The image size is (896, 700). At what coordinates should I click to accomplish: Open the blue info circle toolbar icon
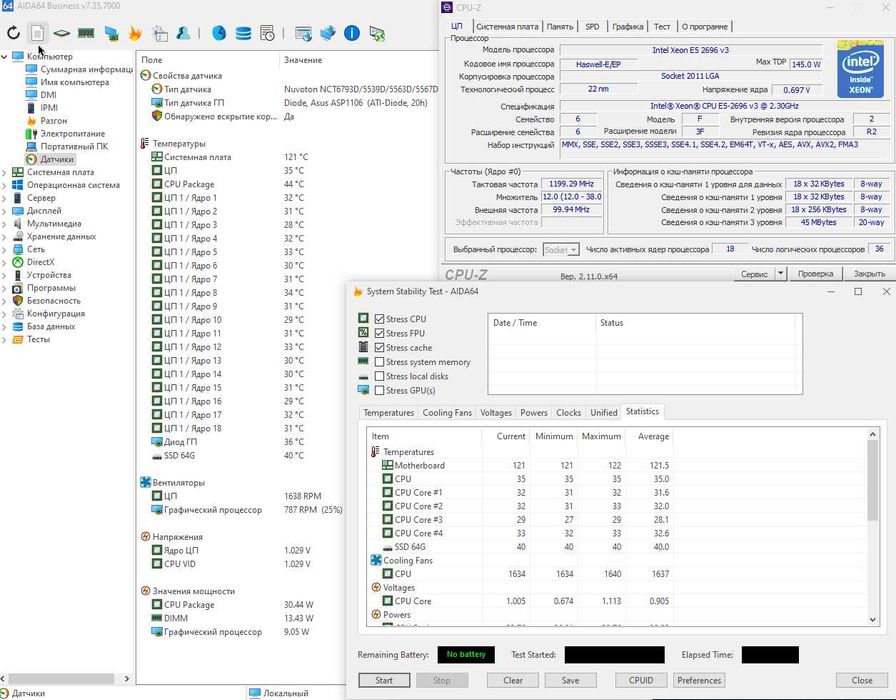click(352, 34)
